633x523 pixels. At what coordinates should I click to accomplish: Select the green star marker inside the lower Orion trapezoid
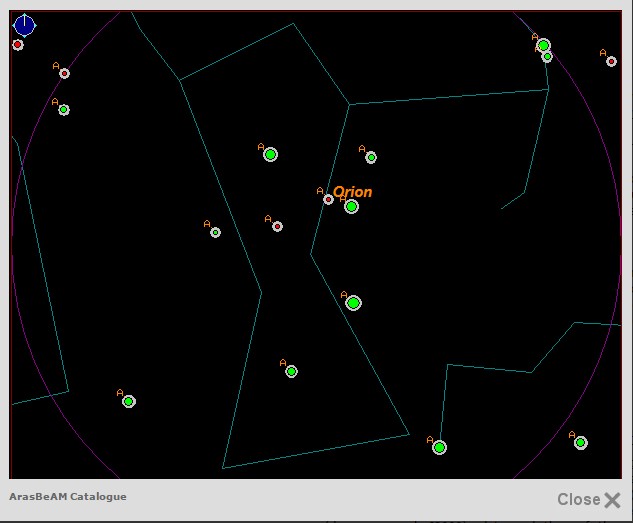pos(291,371)
